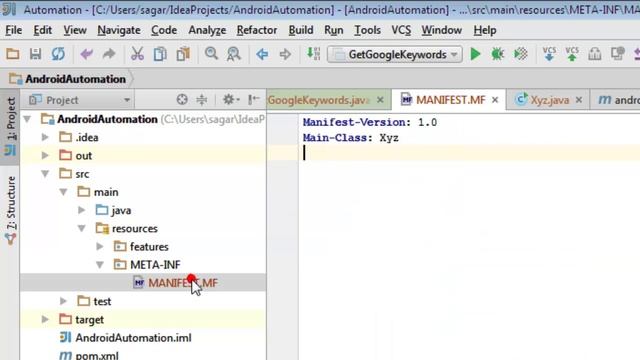
Task: Open the Navigate menu
Action: click(x=119, y=30)
